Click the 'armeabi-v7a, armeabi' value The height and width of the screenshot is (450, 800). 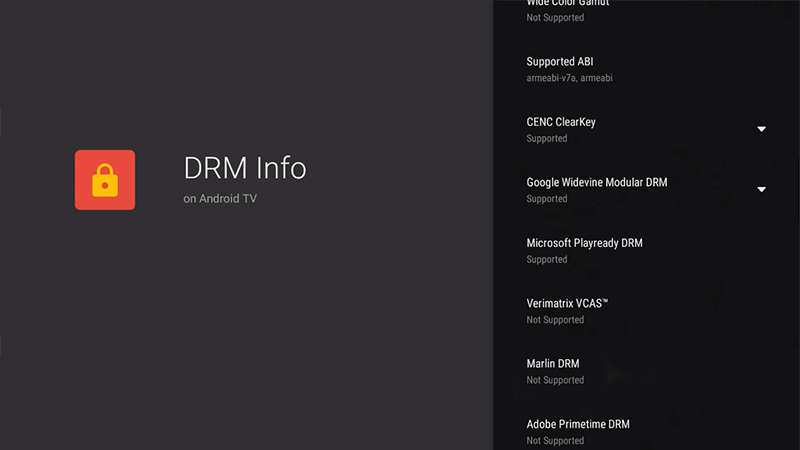tap(569, 78)
